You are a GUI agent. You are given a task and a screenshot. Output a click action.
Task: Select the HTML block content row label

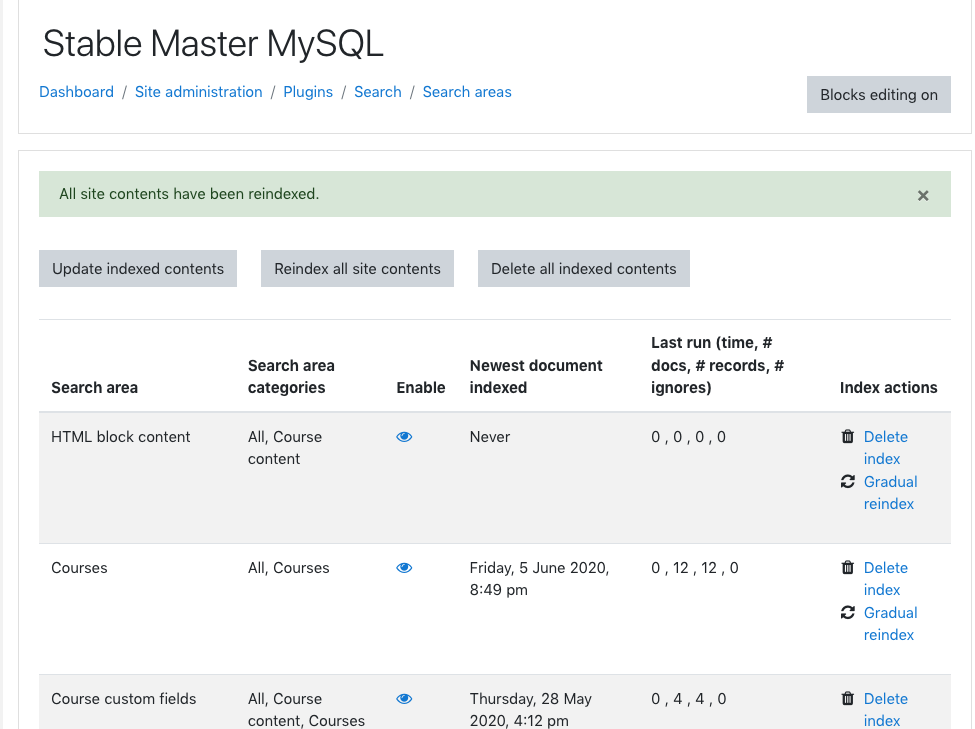pos(121,437)
